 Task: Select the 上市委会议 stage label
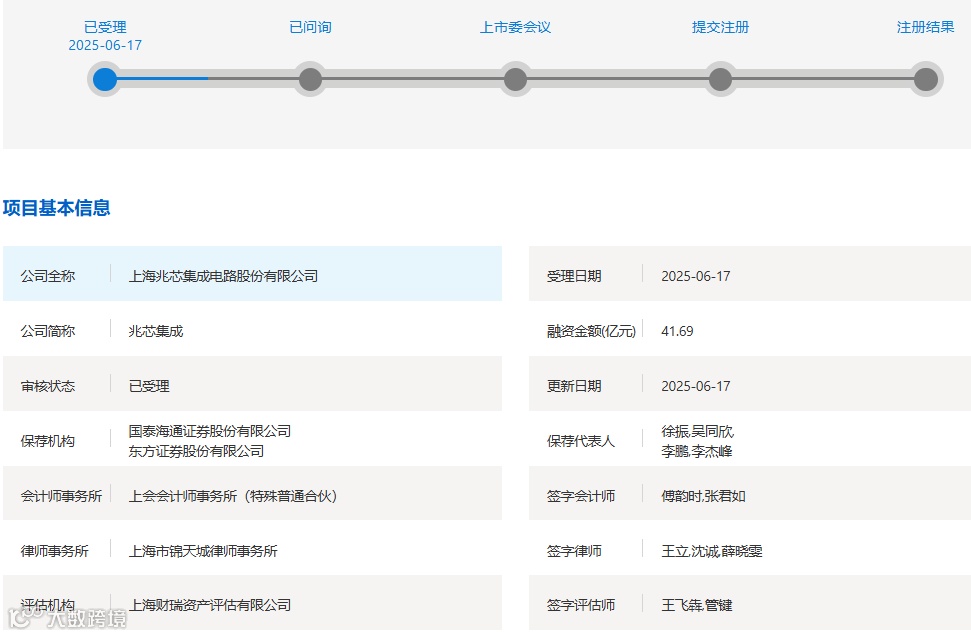[515, 27]
